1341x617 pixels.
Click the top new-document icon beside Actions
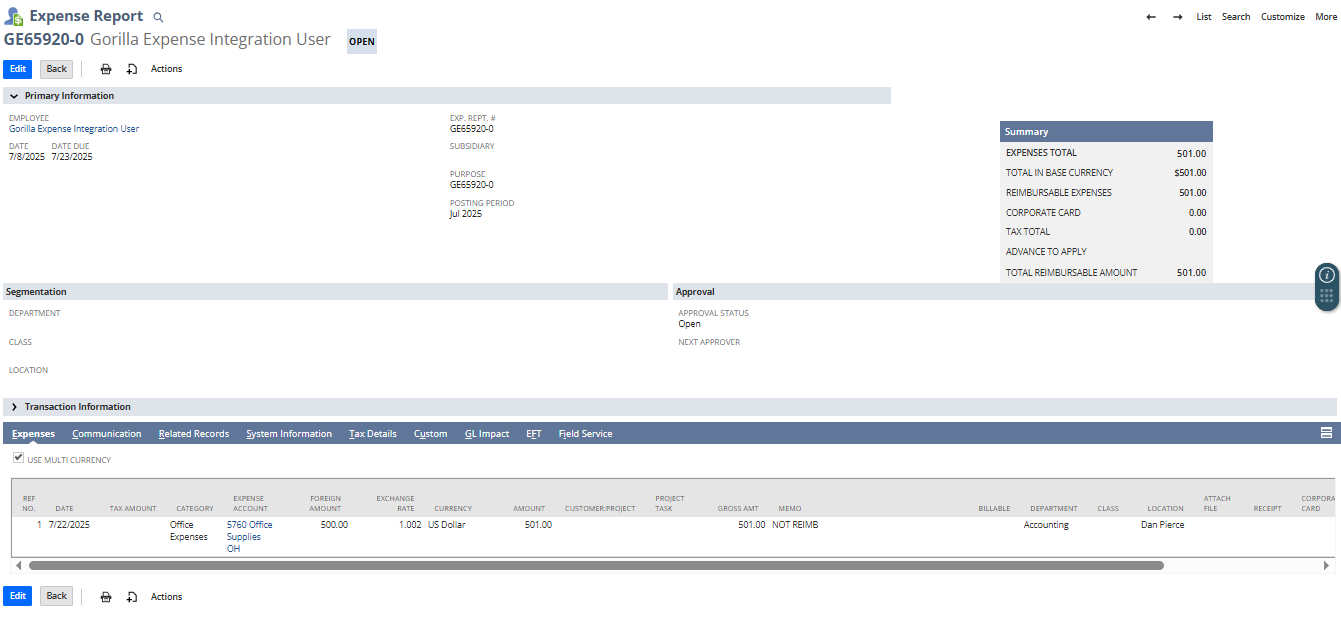point(131,69)
